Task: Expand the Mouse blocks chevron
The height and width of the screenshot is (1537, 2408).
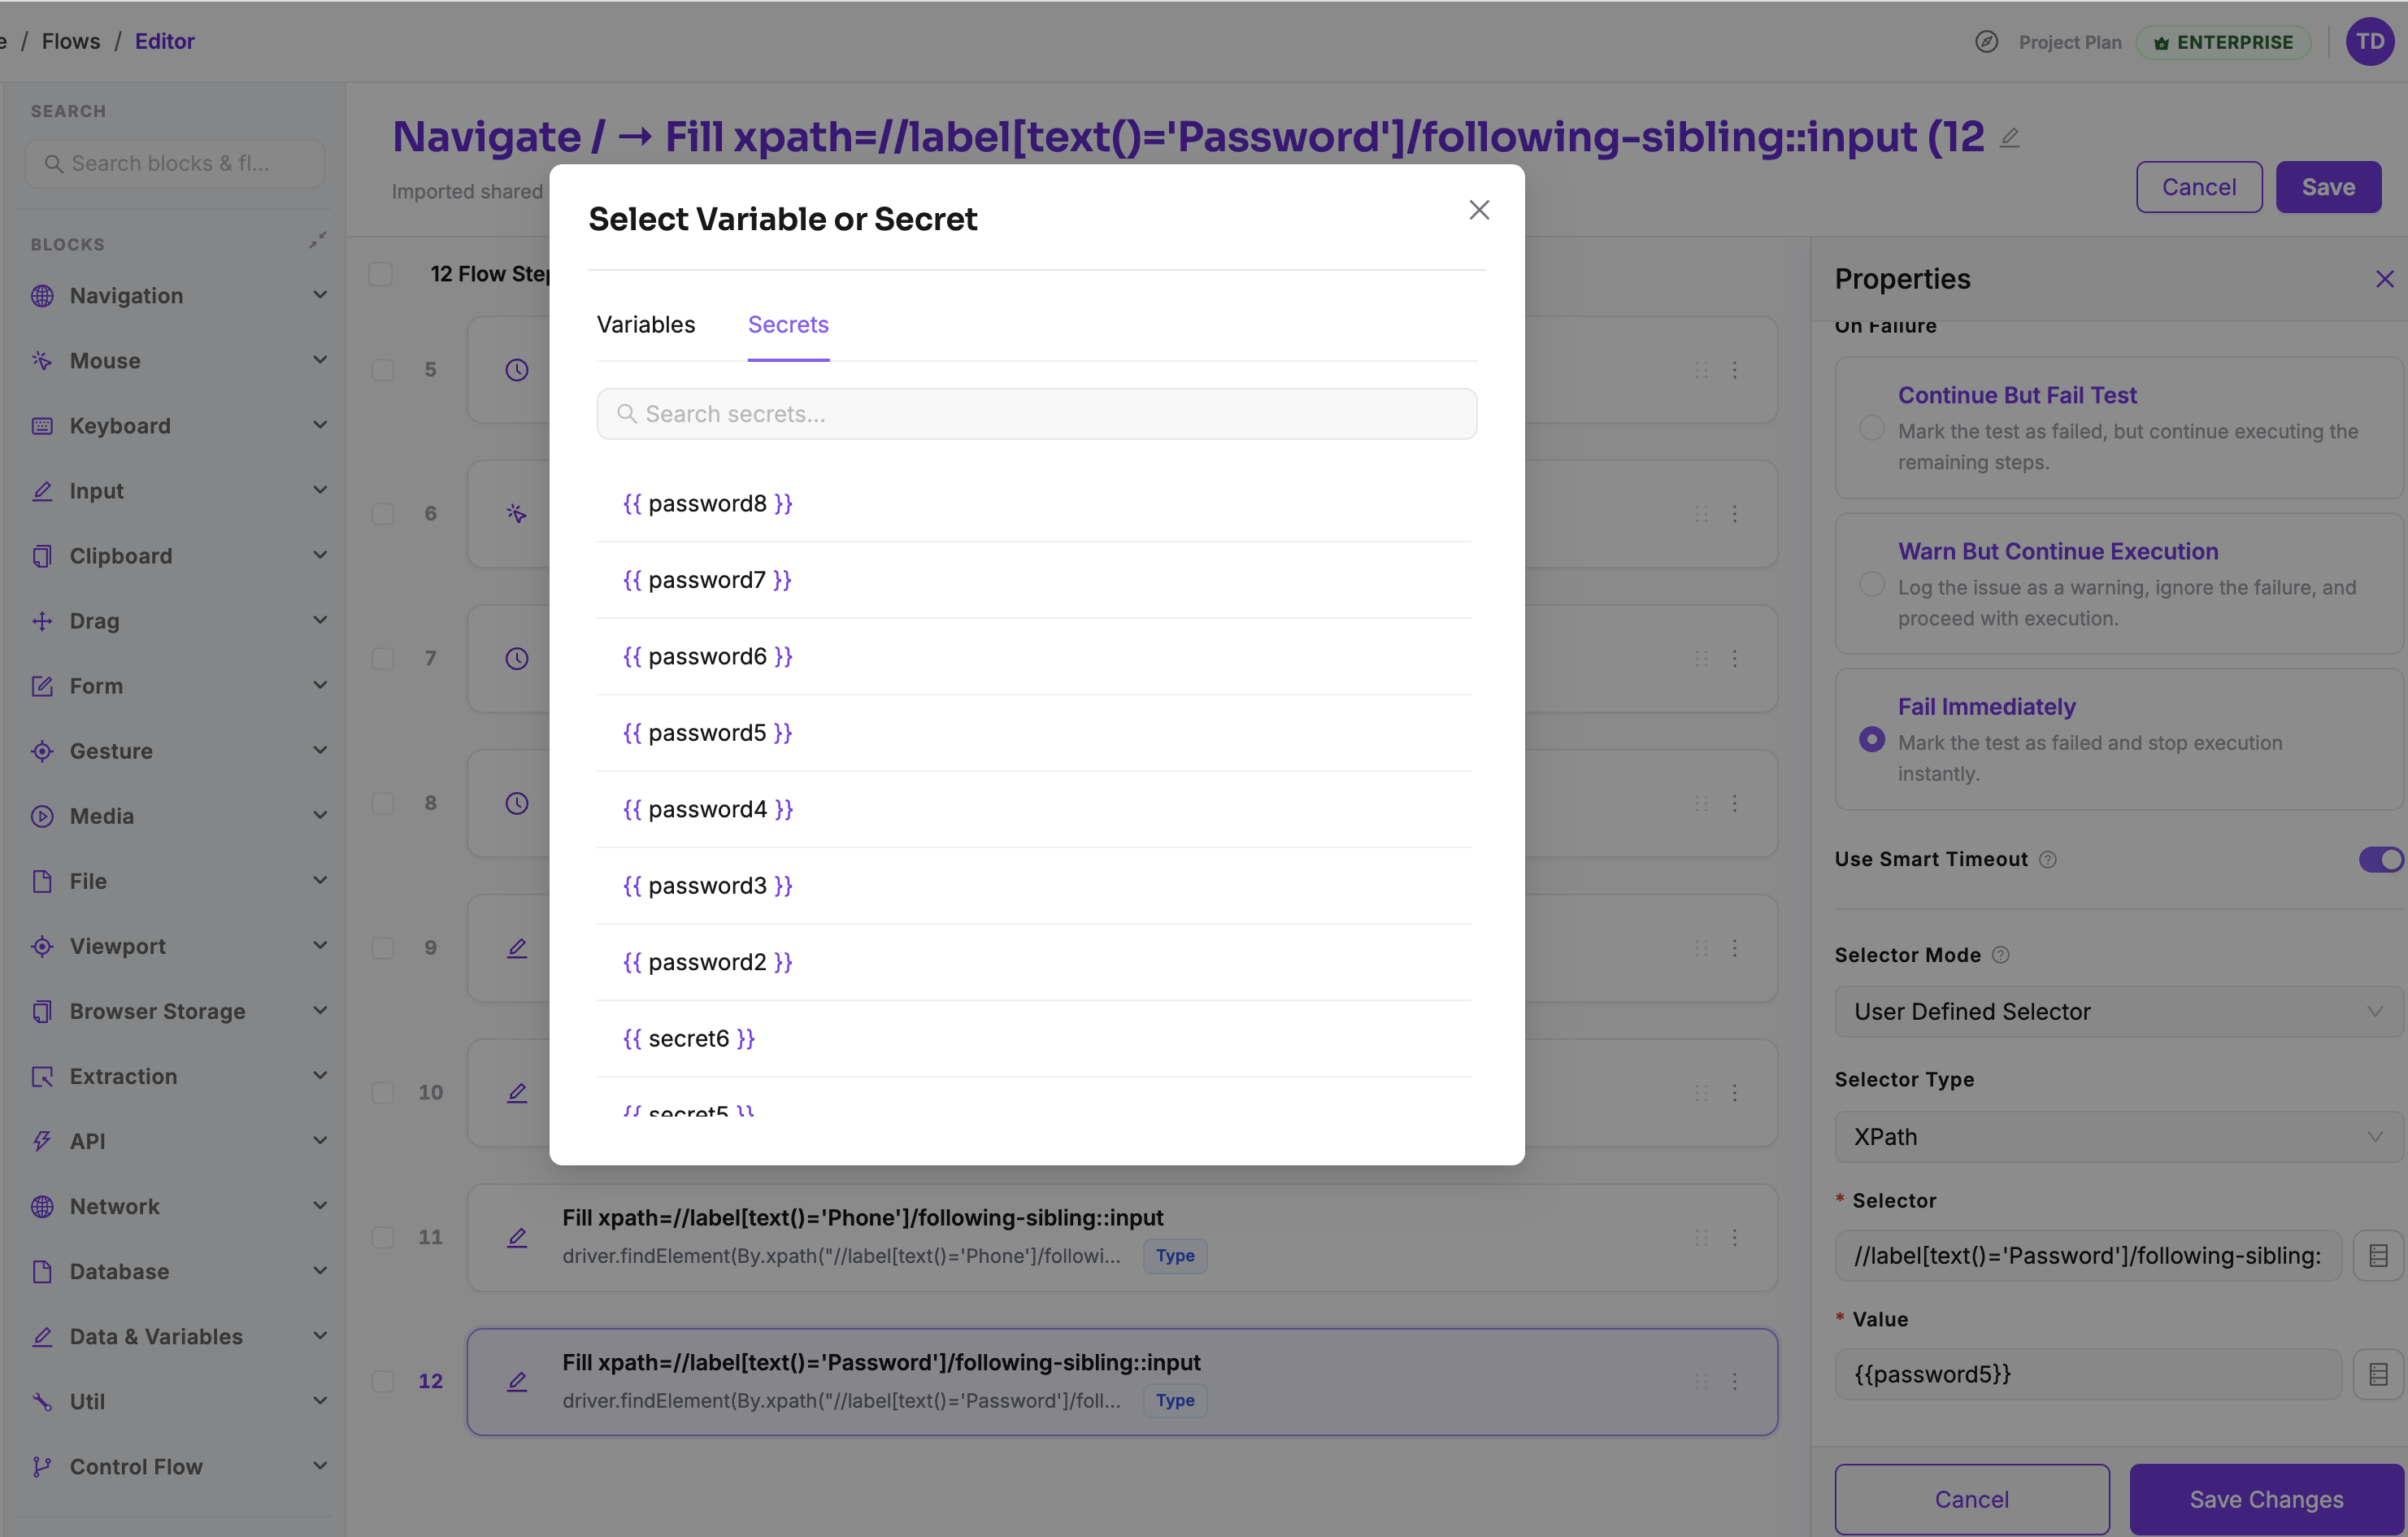Action: (x=320, y=360)
